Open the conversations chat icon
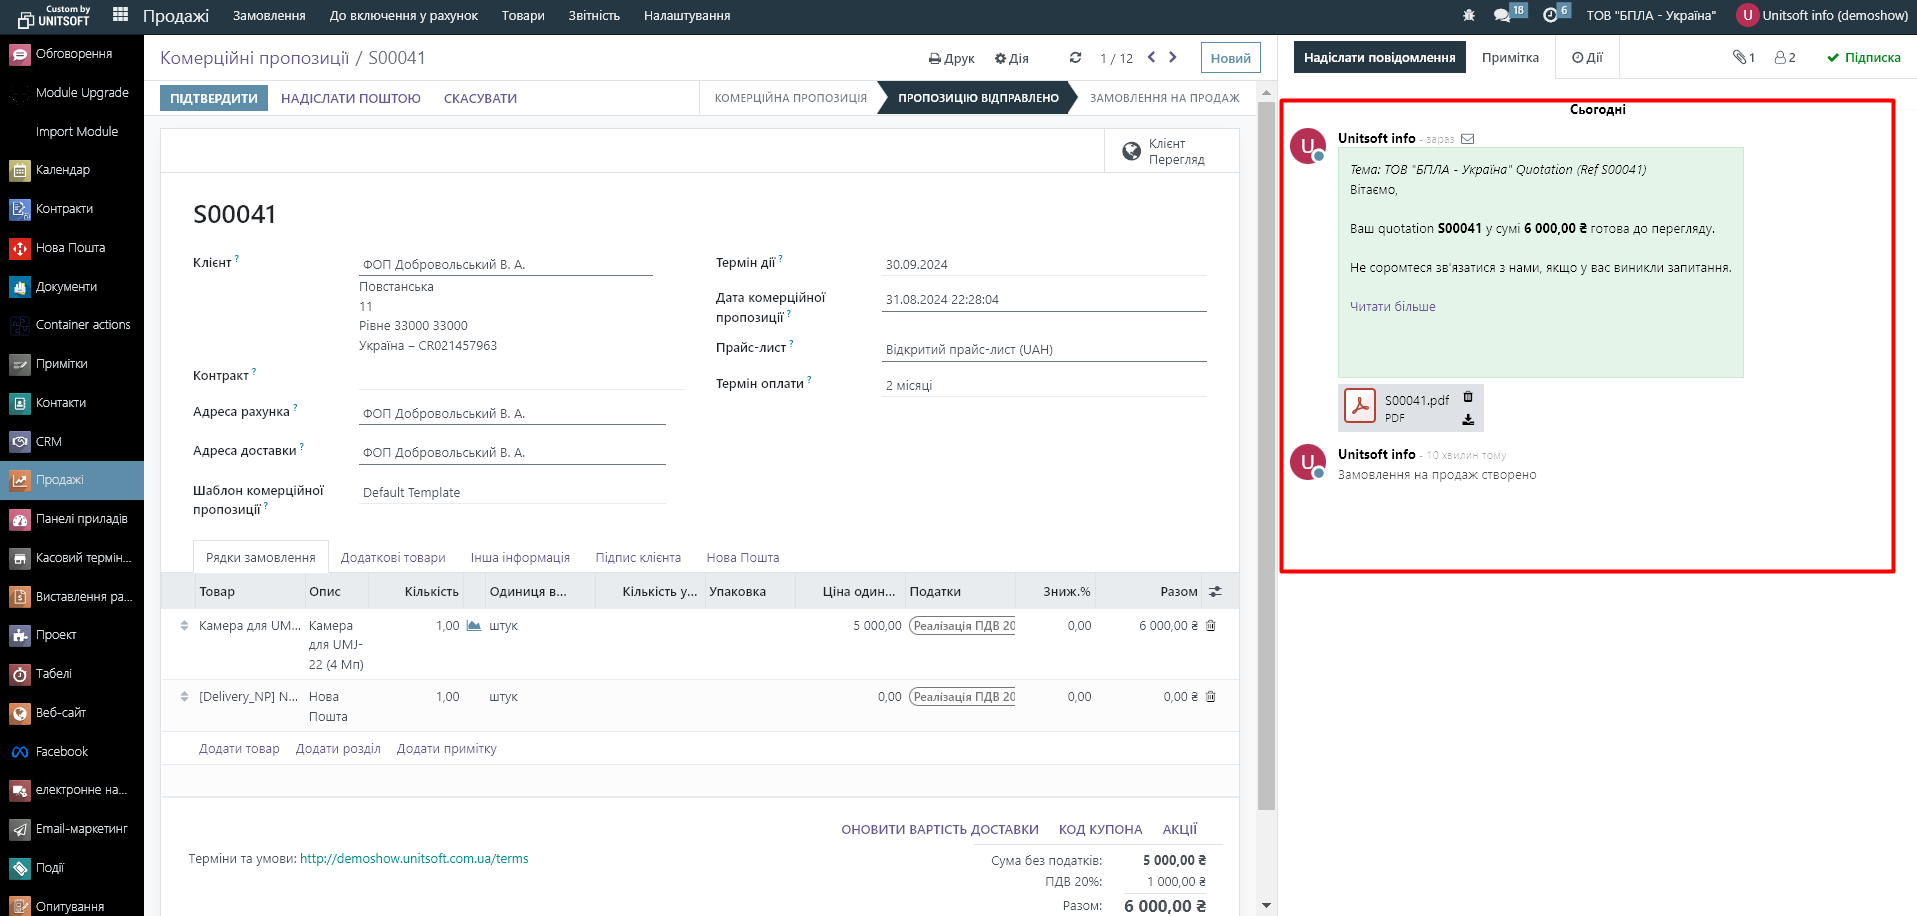1917x916 pixels. (x=1502, y=15)
